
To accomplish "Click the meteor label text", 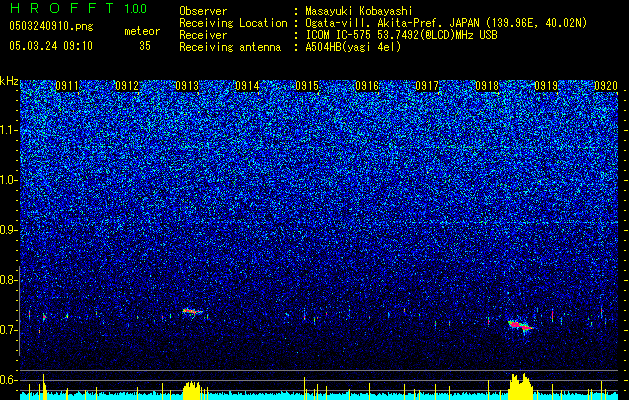I will tap(142, 31).
